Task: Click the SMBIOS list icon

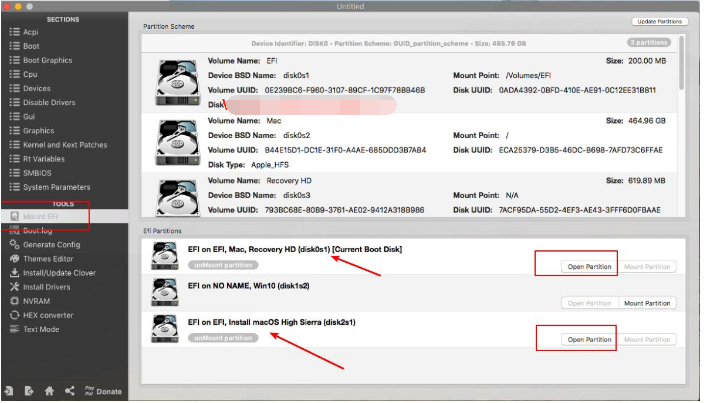Action: 14,173
